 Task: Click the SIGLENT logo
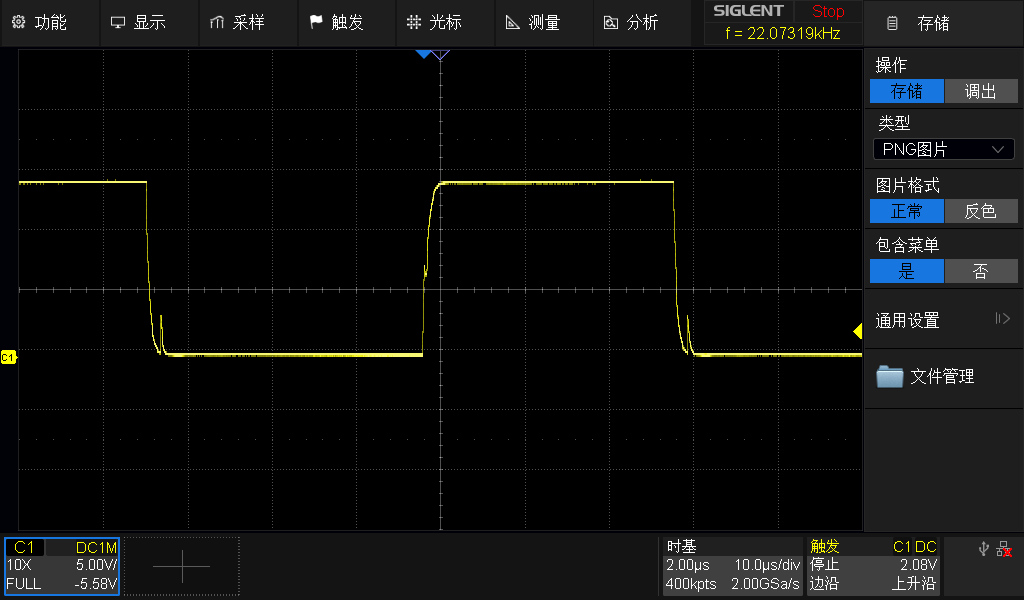pos(748,11)
